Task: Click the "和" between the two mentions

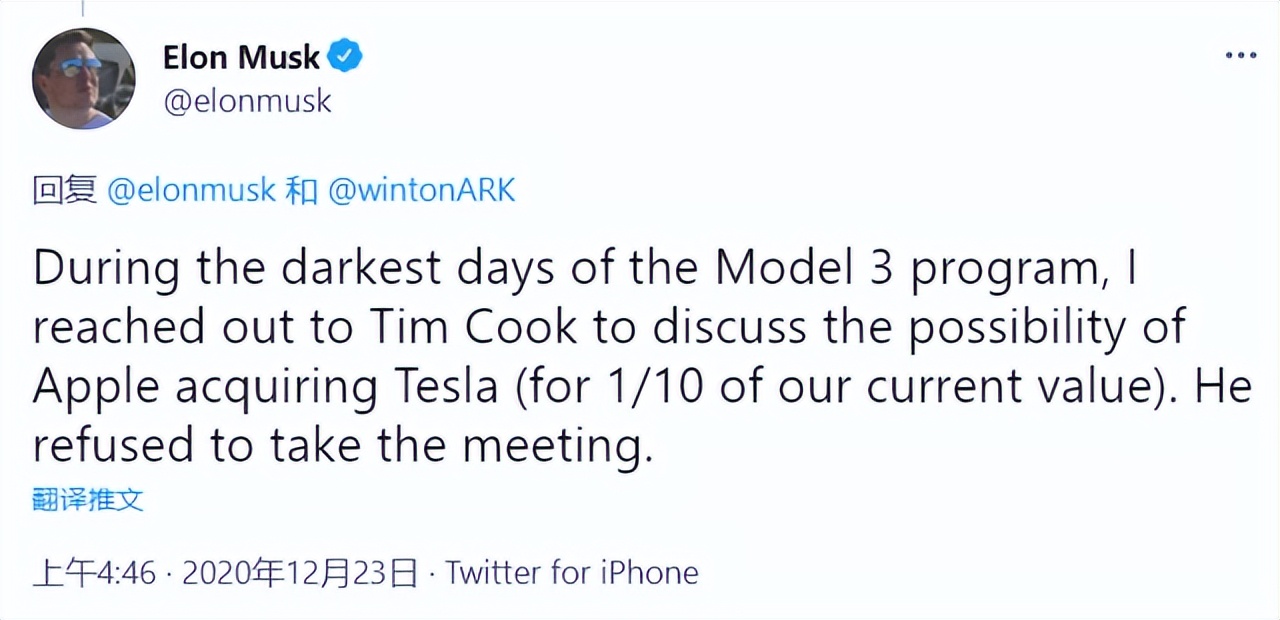Action: tap(301, 190)
